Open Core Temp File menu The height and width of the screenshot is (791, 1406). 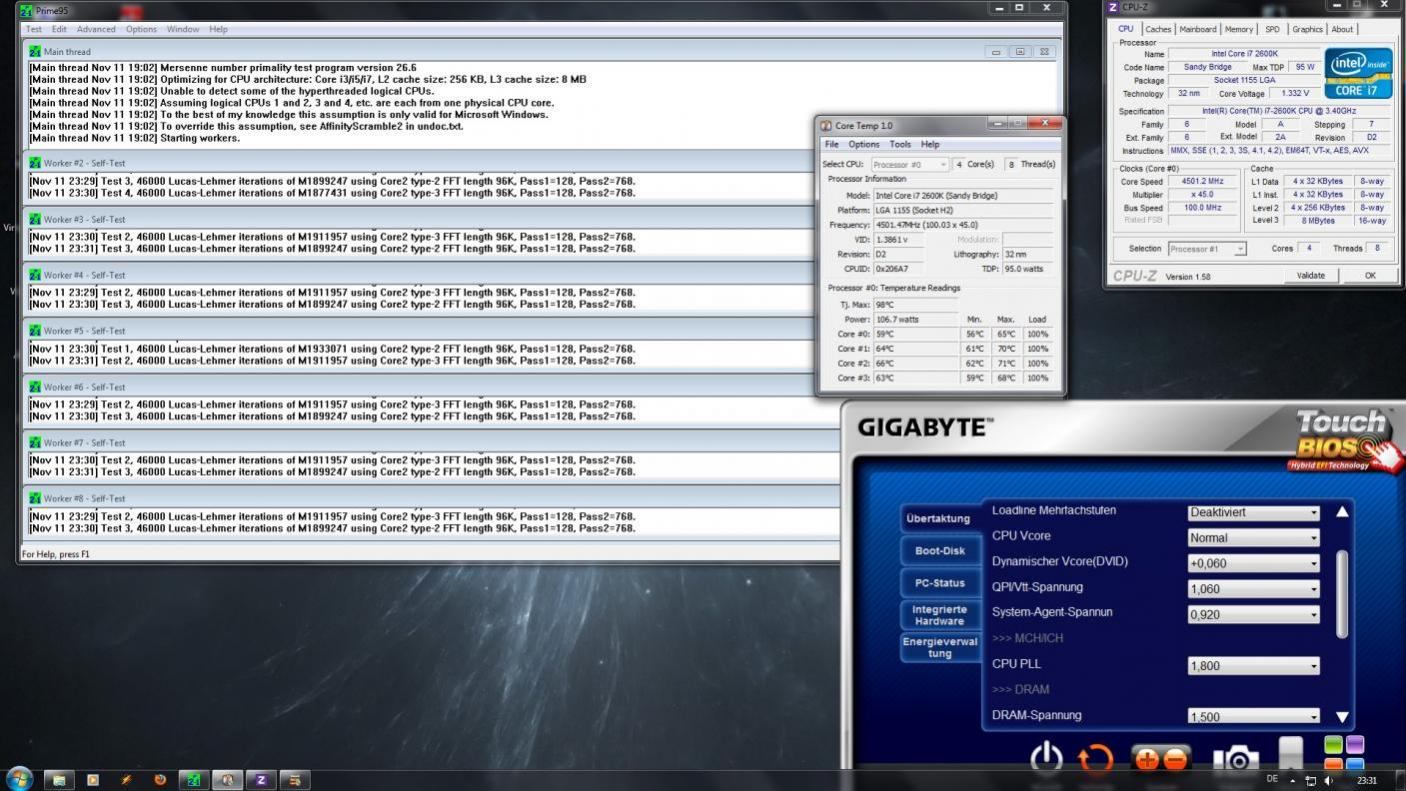point(831,144)
